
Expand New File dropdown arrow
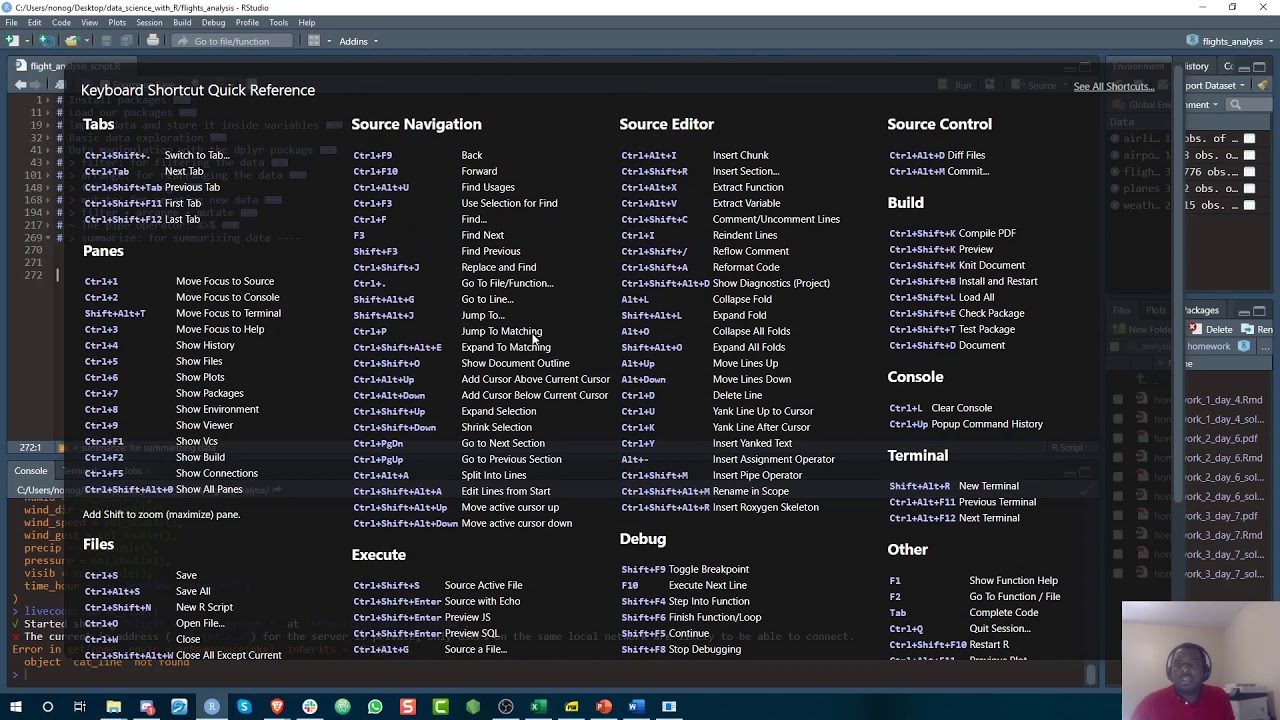pyautogui.click(x=25, y=41)
